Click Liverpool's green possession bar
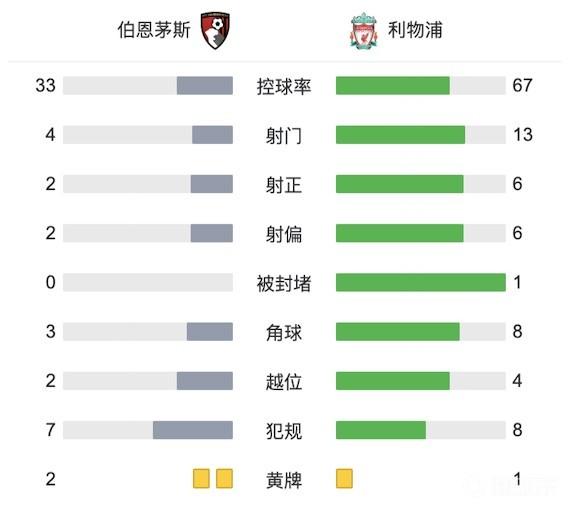The height and width of the screenshot is (508, 568). point(393,86)
